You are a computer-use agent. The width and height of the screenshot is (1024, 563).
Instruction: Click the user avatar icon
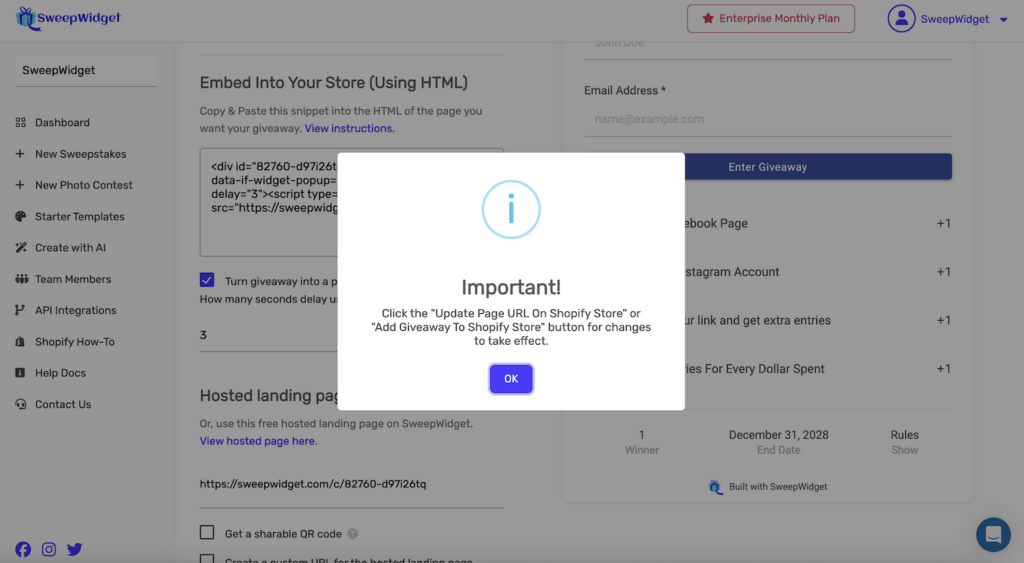pos(901,18)
